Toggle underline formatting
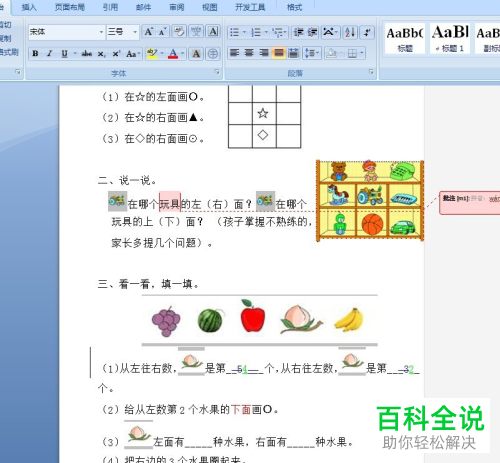The width and height of the screenshot is (500, 463). point(64,53)
